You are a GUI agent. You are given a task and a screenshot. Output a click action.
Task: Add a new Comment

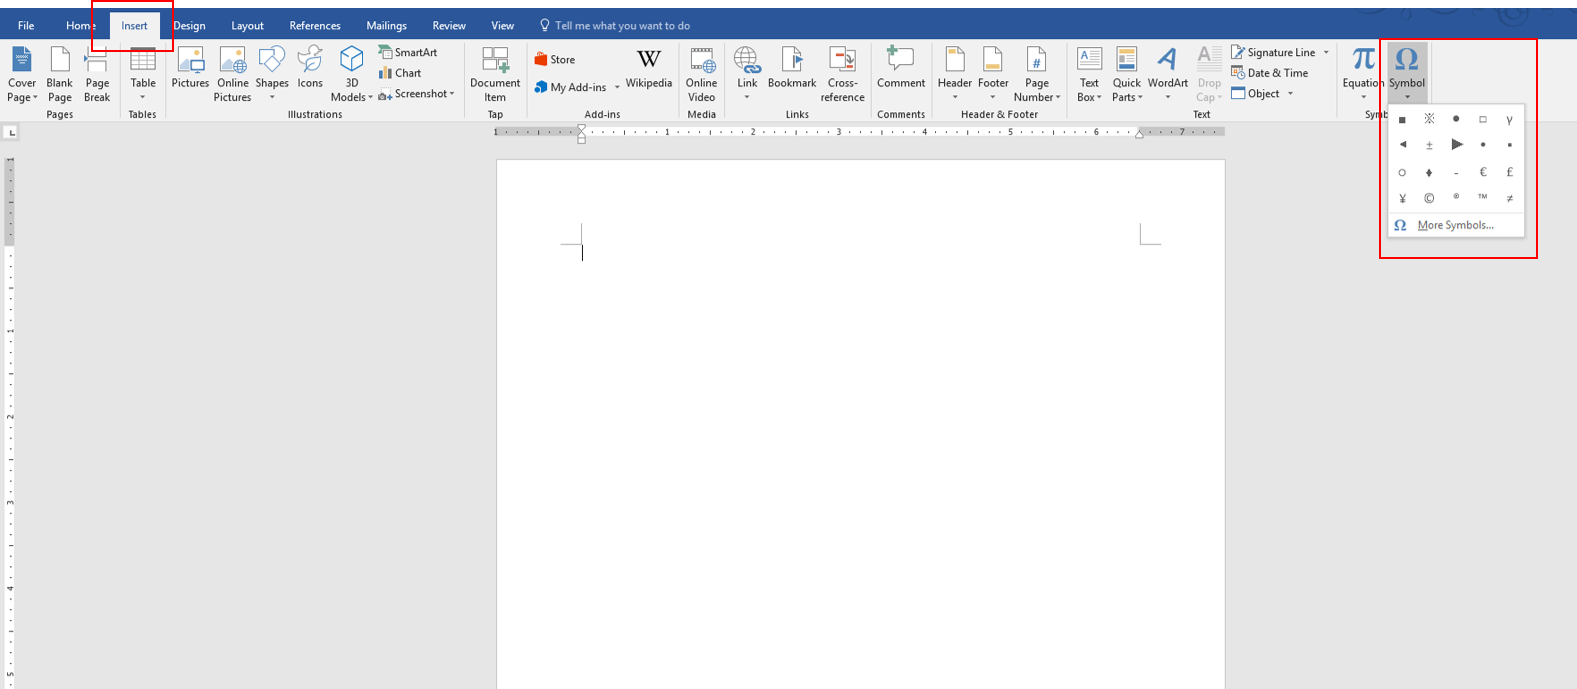point(901,68)
